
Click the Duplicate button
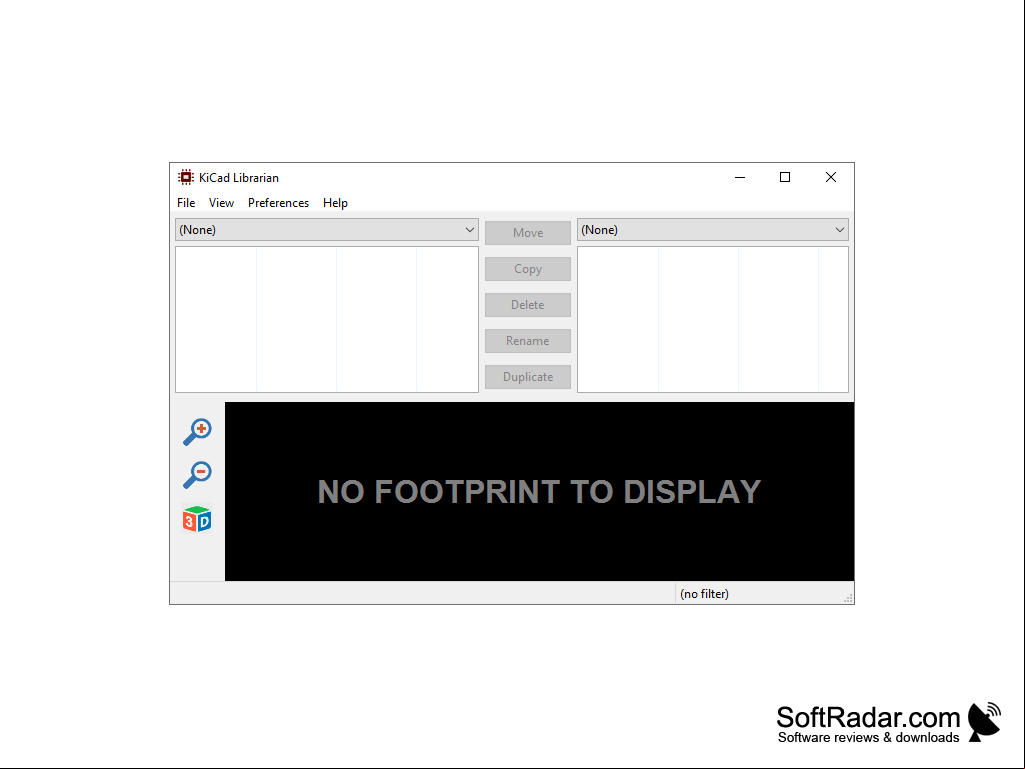click(x=528, y=377)
